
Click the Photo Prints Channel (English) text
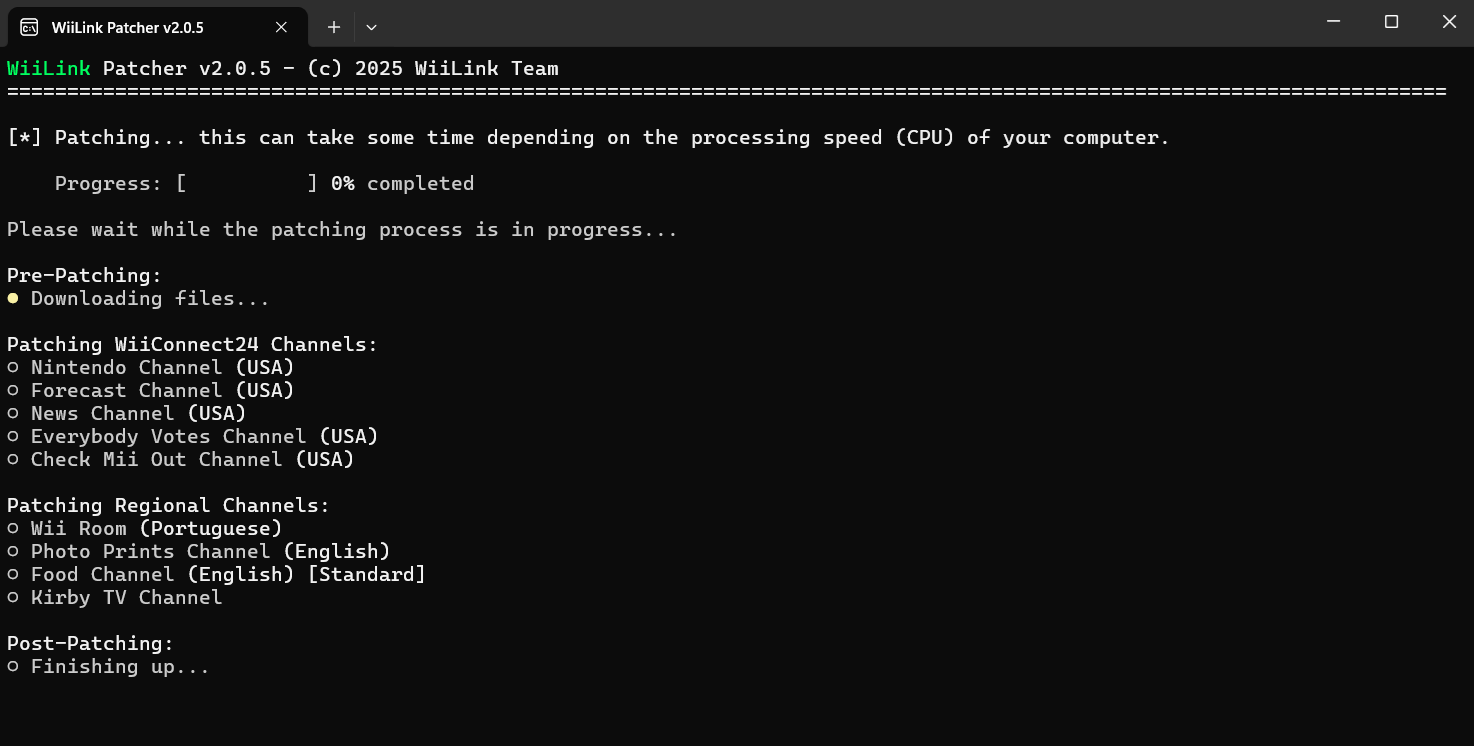[210, 552]
